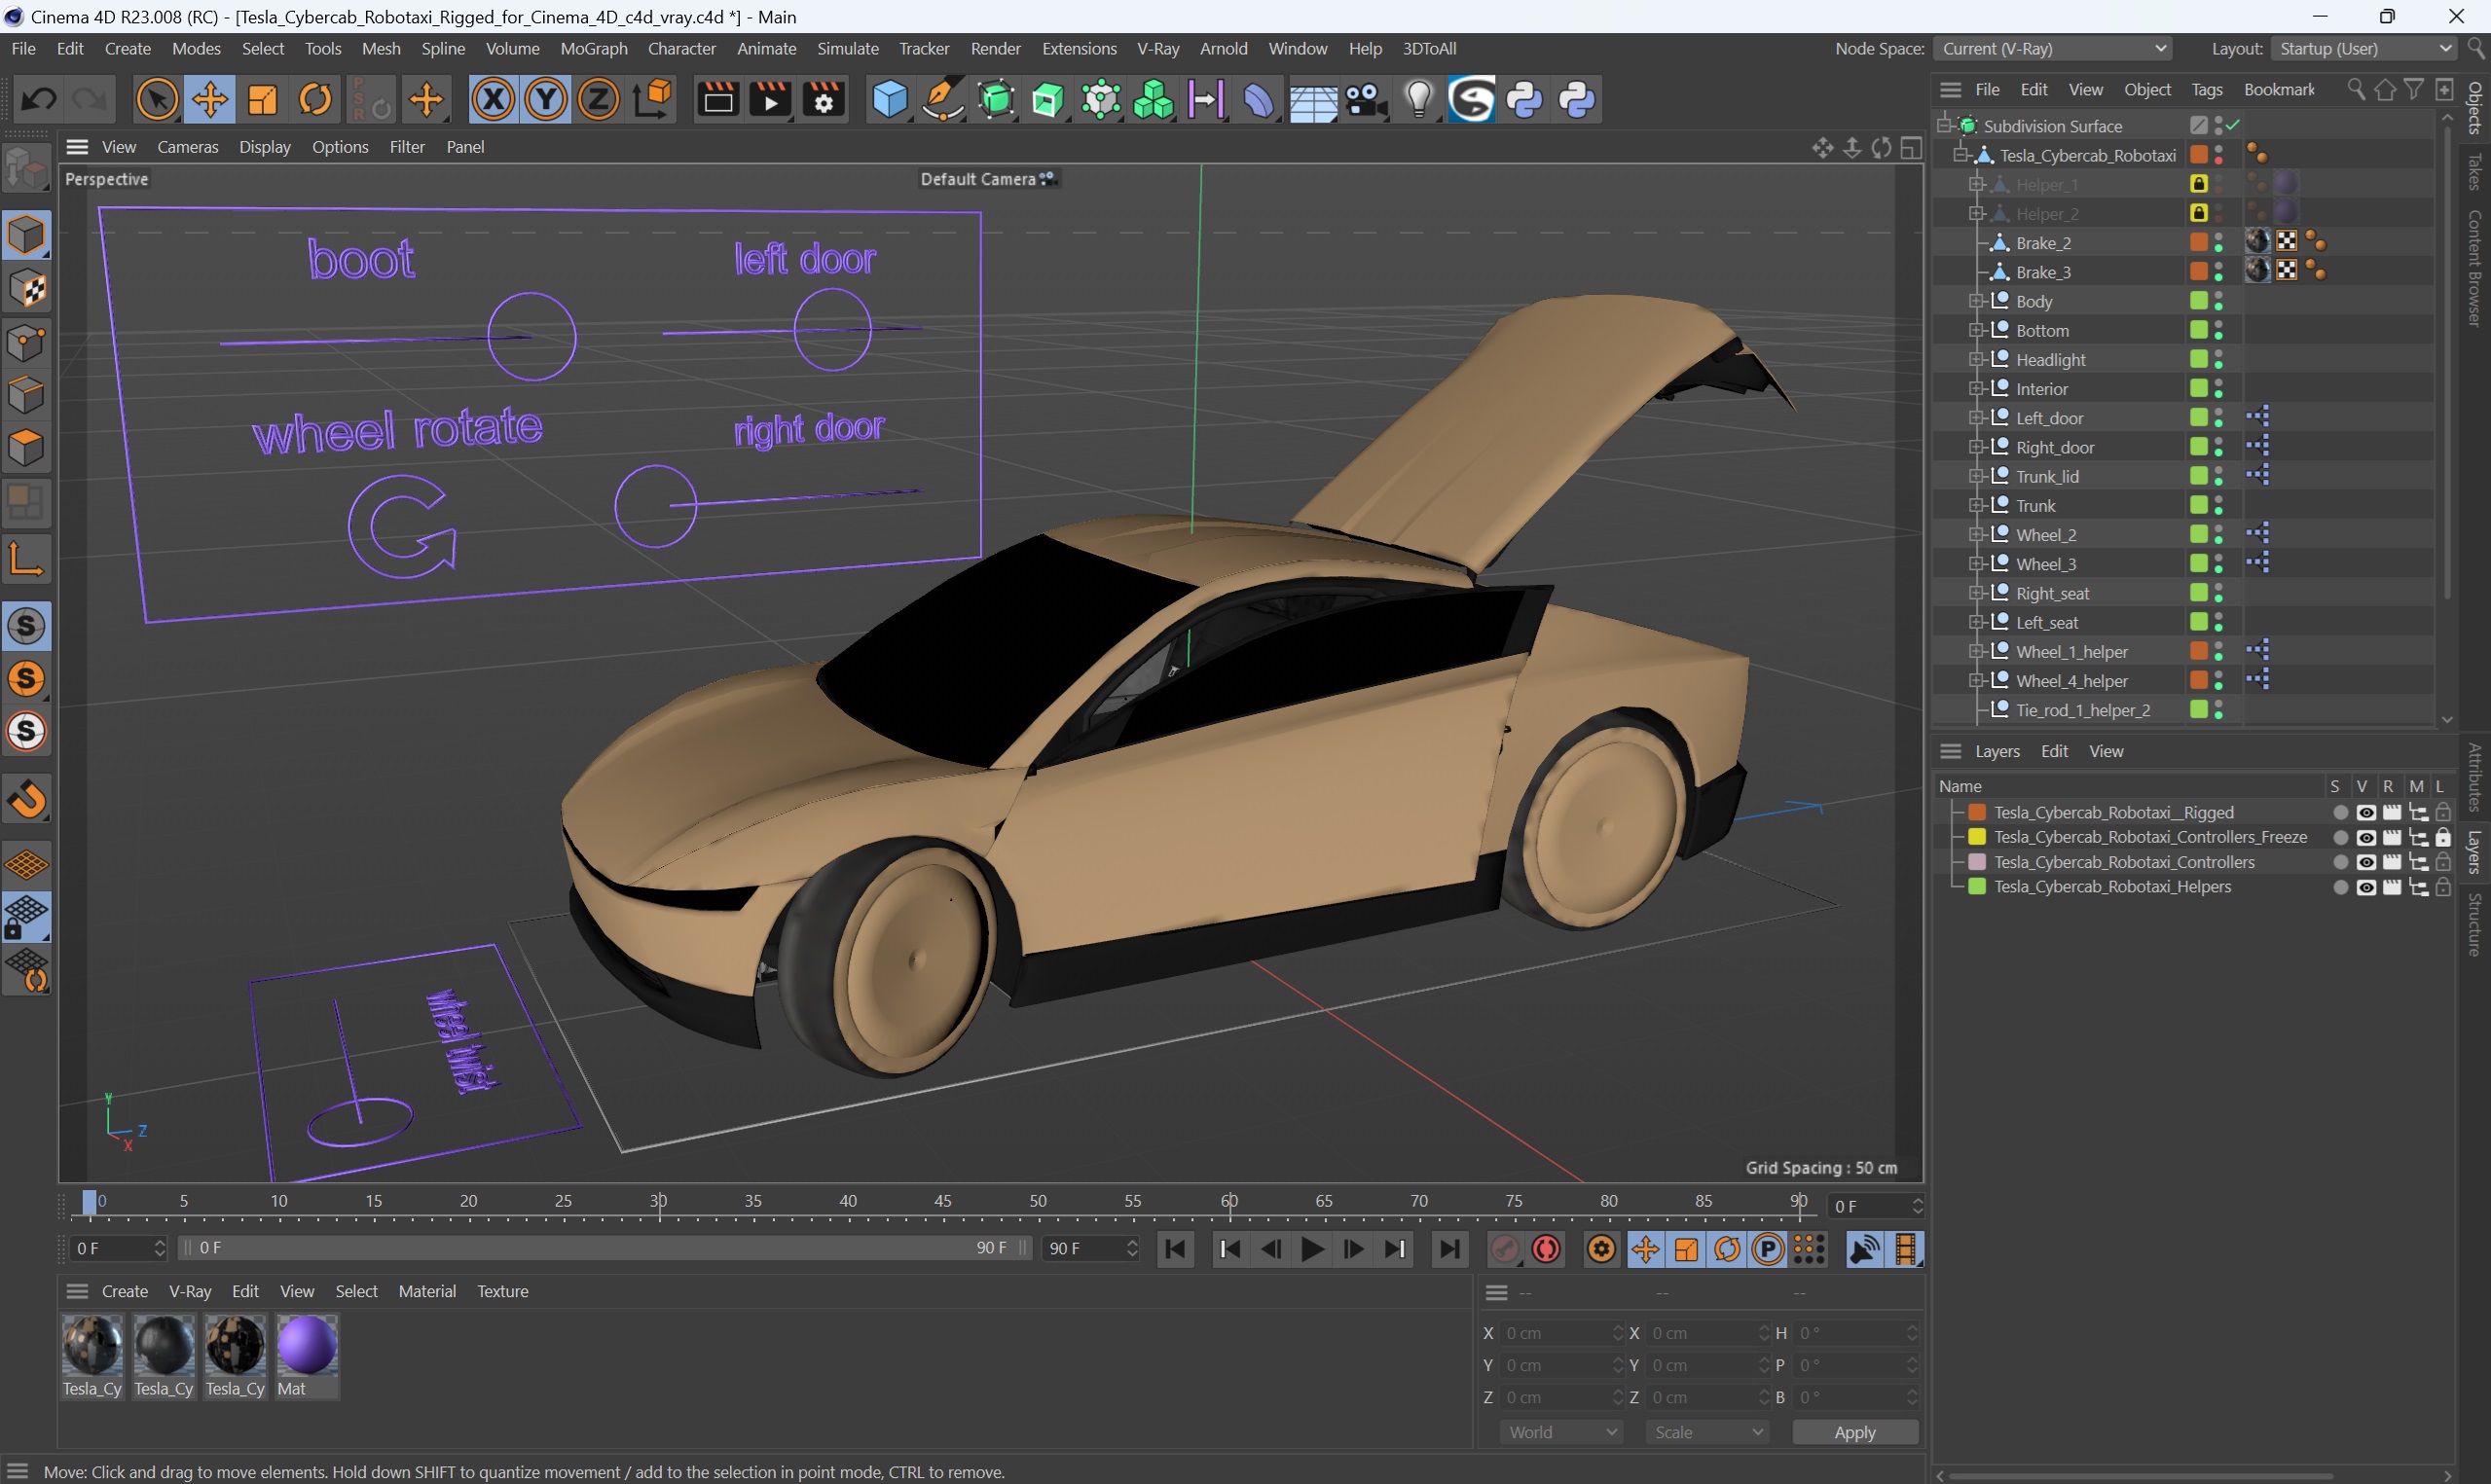Click the Bend deformer icon

point(1259,99)
